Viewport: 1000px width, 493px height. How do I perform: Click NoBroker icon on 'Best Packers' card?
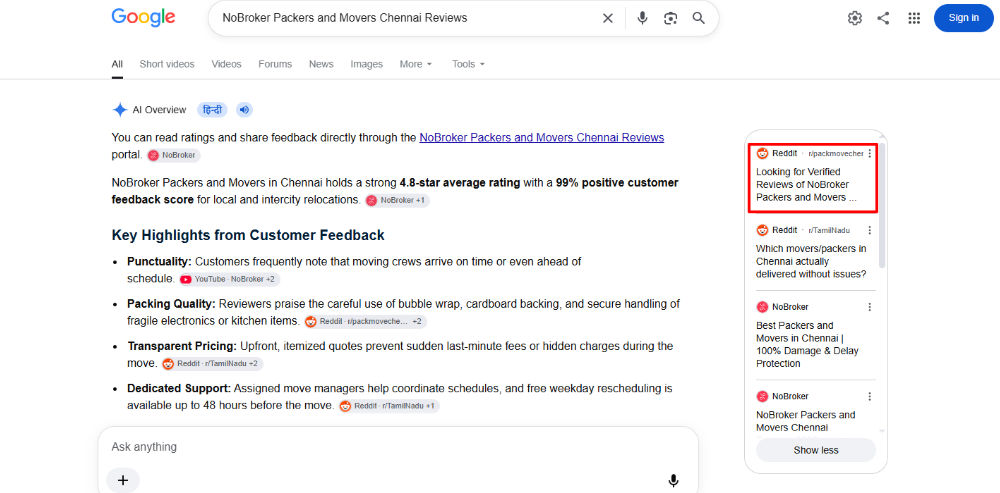click(x=762, y=307)
